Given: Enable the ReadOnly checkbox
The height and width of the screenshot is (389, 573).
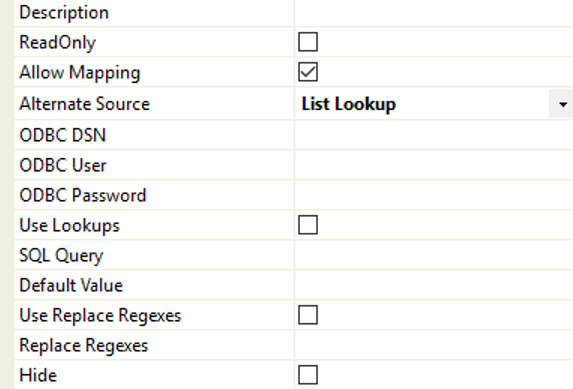Looking at the screenshot, I should (x=308, y=42).
